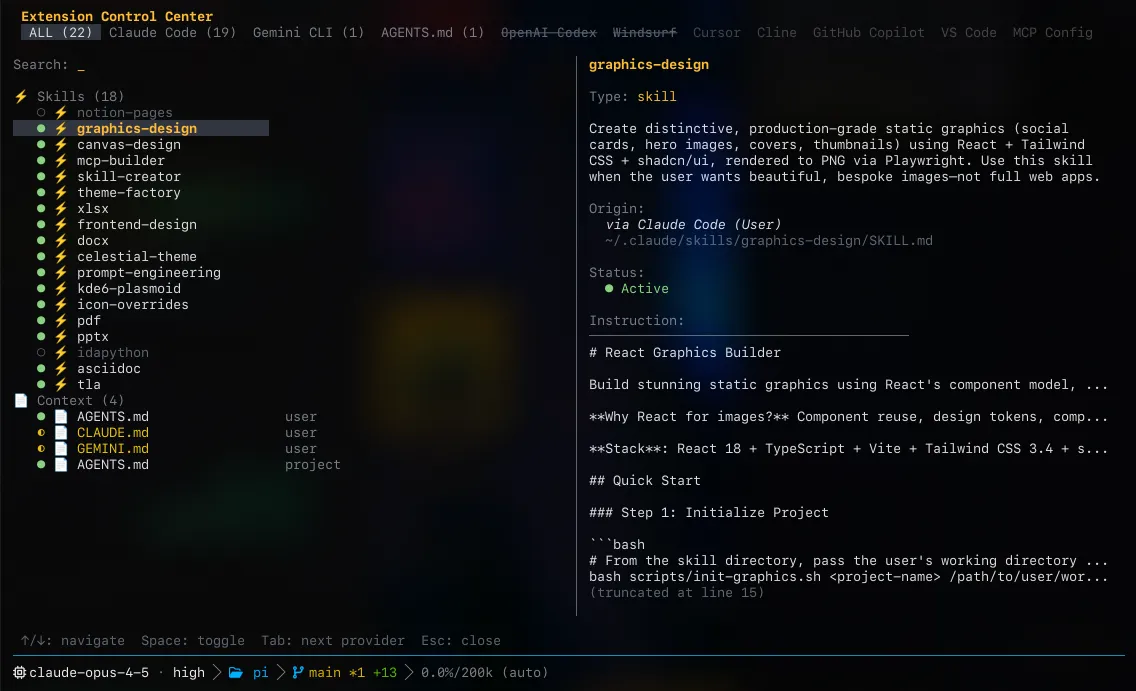Select the Windsurf tab
The image size is (1136, 691).
(644, 33)
